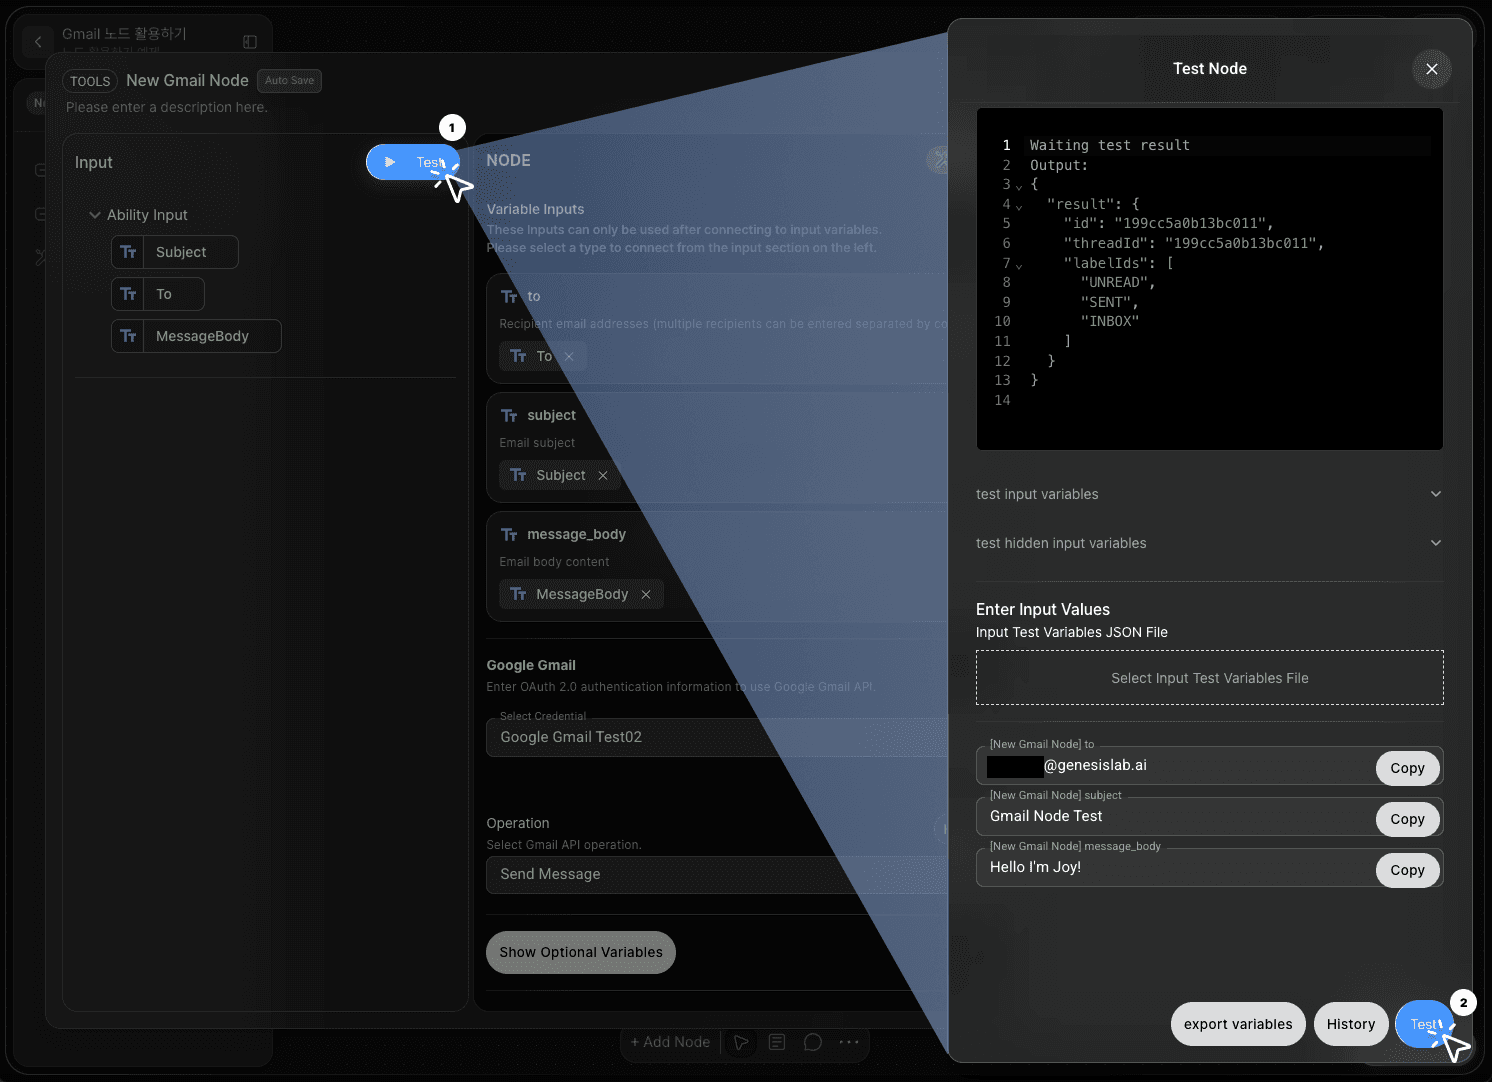Copy the 'to' email address value
The image size is (1492, 1082).
pos(1407,768)
